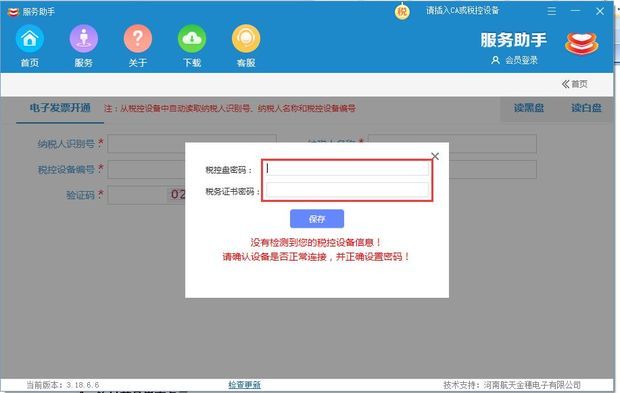The height and width of the screenshot is (393, 620).
Task: Click 检查更新 link in status bar
Action: [x=244, y=385]
